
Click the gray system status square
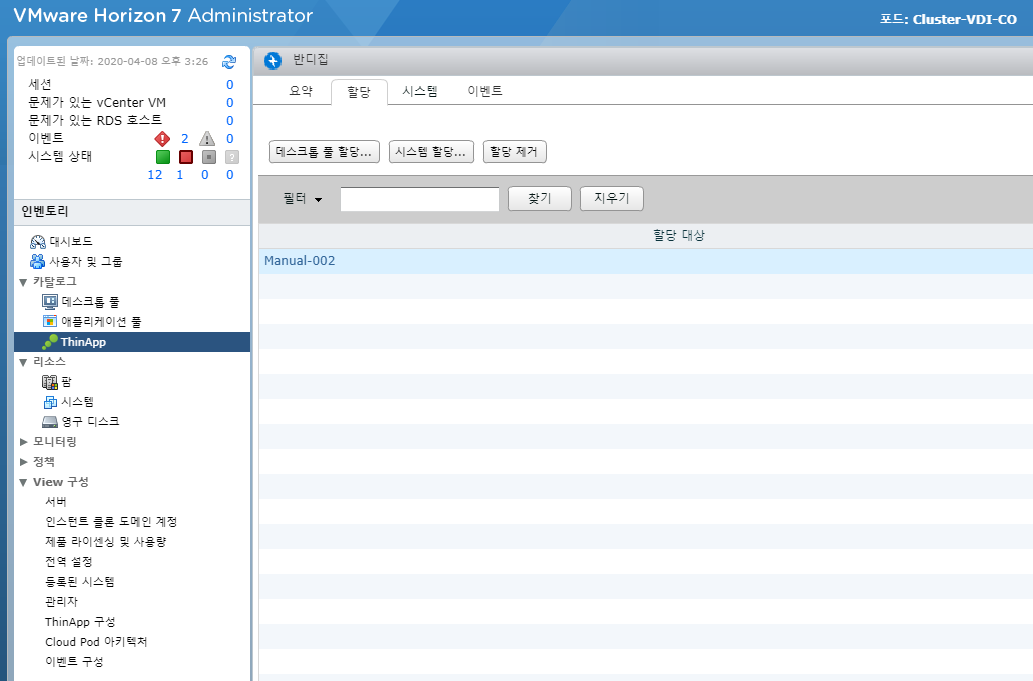click(209, 157)
